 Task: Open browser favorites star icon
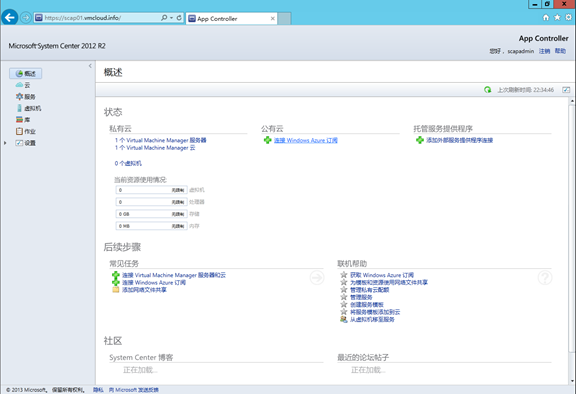[557, 17]
